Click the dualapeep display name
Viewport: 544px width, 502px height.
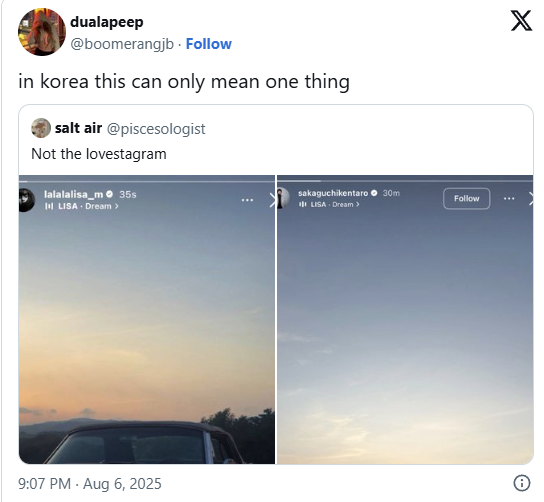coord(107,22)
